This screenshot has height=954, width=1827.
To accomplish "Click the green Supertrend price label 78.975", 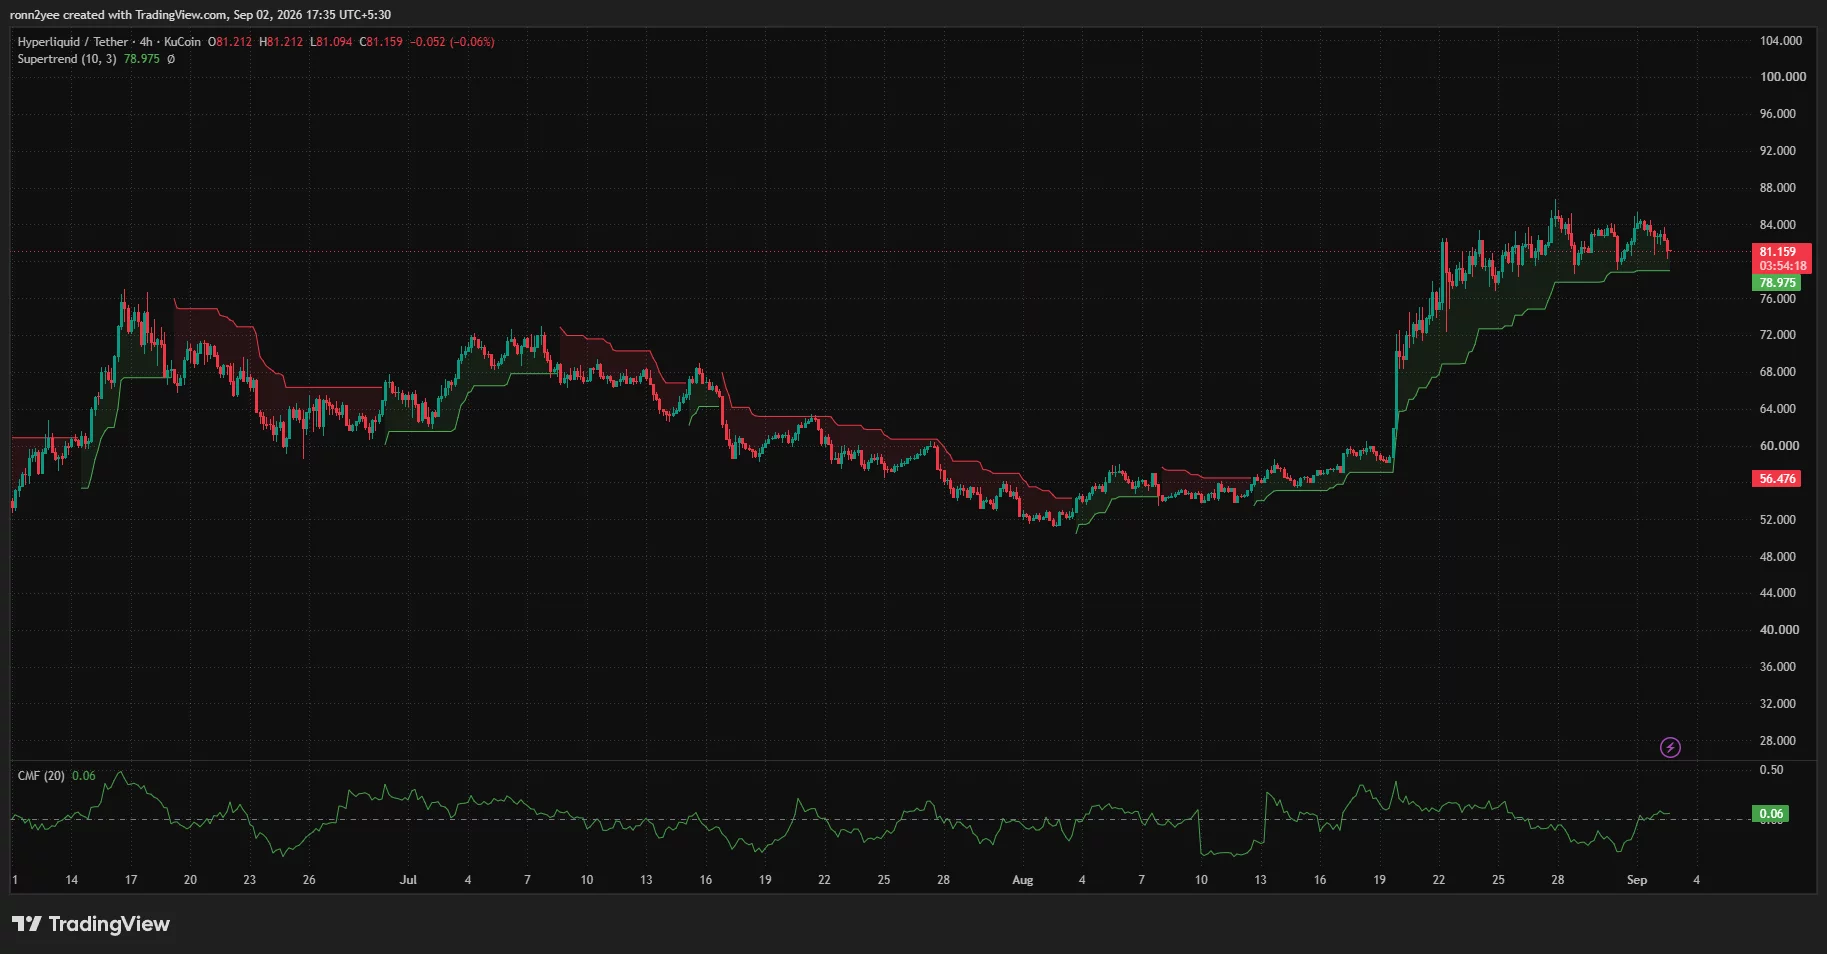I will point(1777,283).
